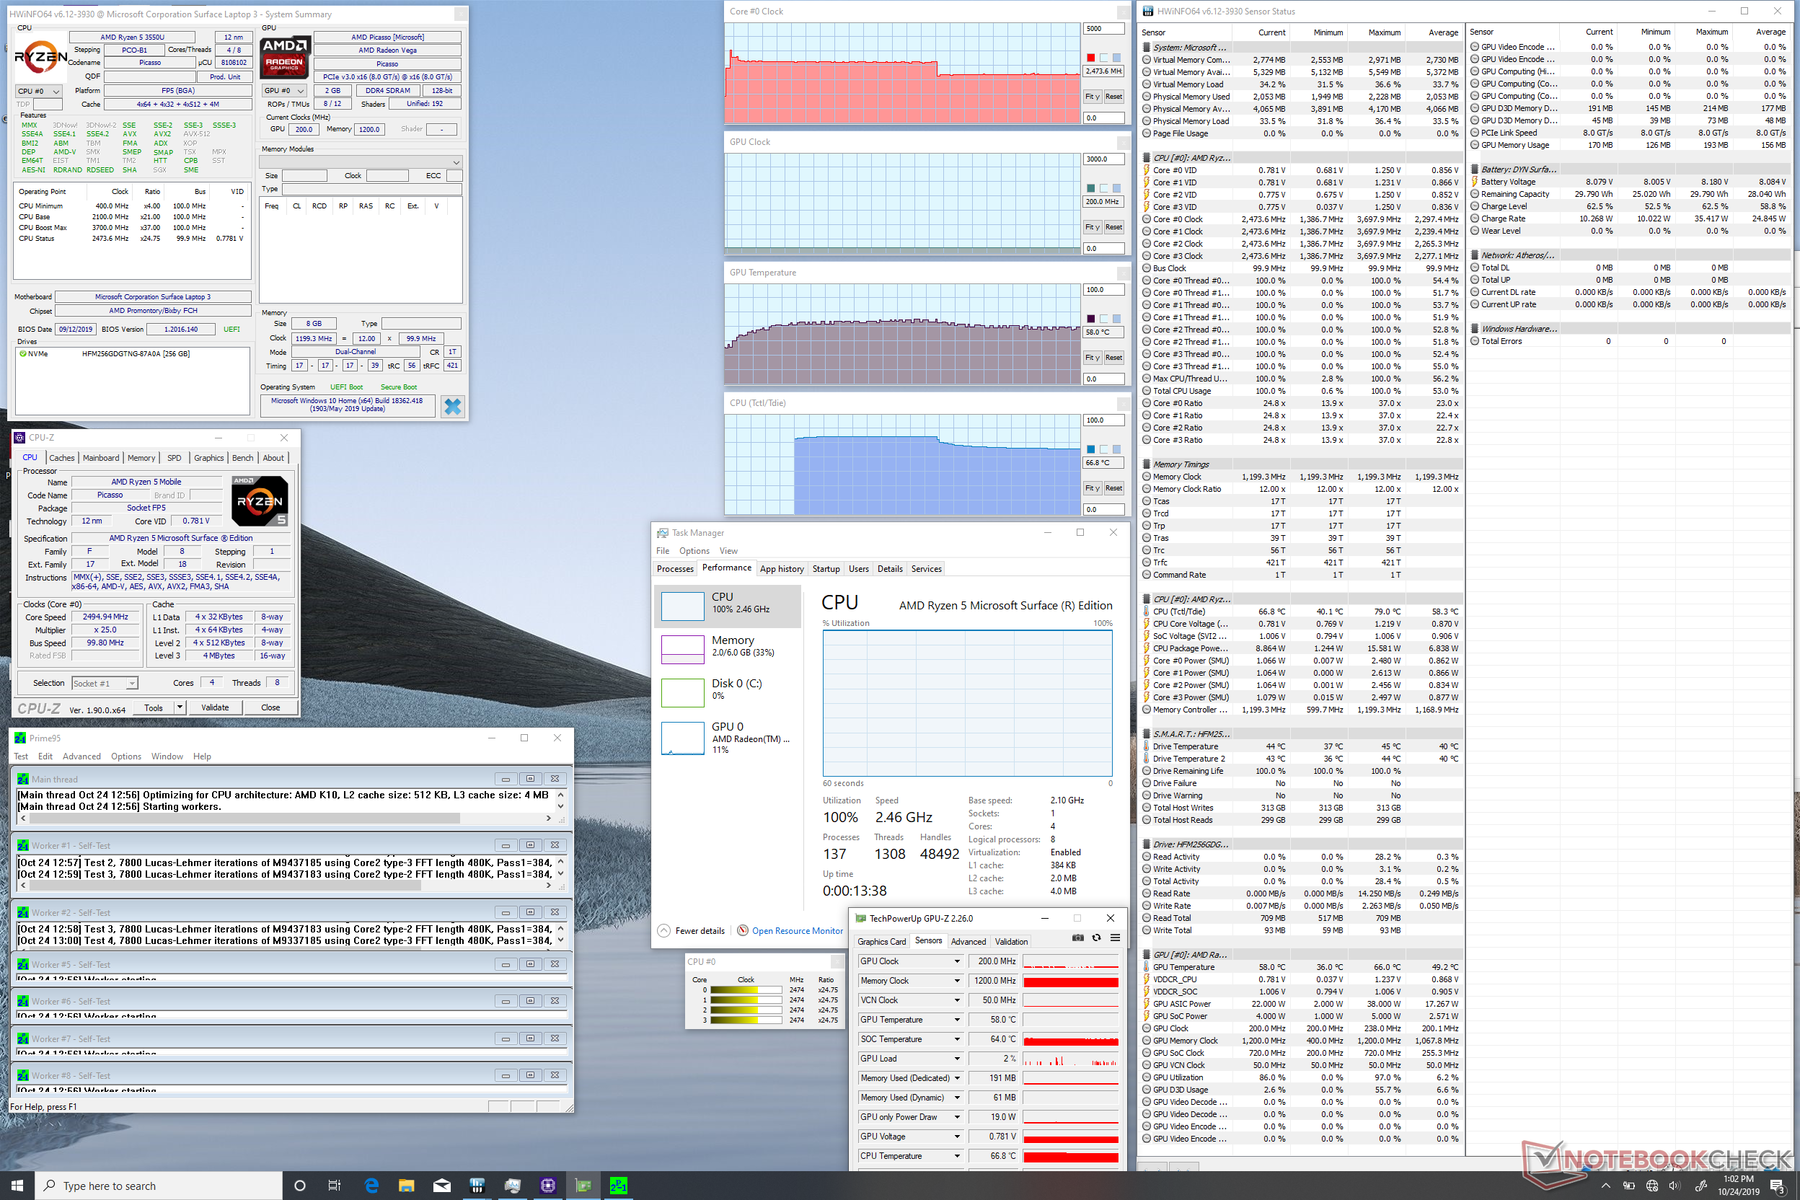Image resolution: width=1800 pixels, height=1200 pixels.
Task: Open the Advanced menu in Prime95
Action: tap(81, 757)
